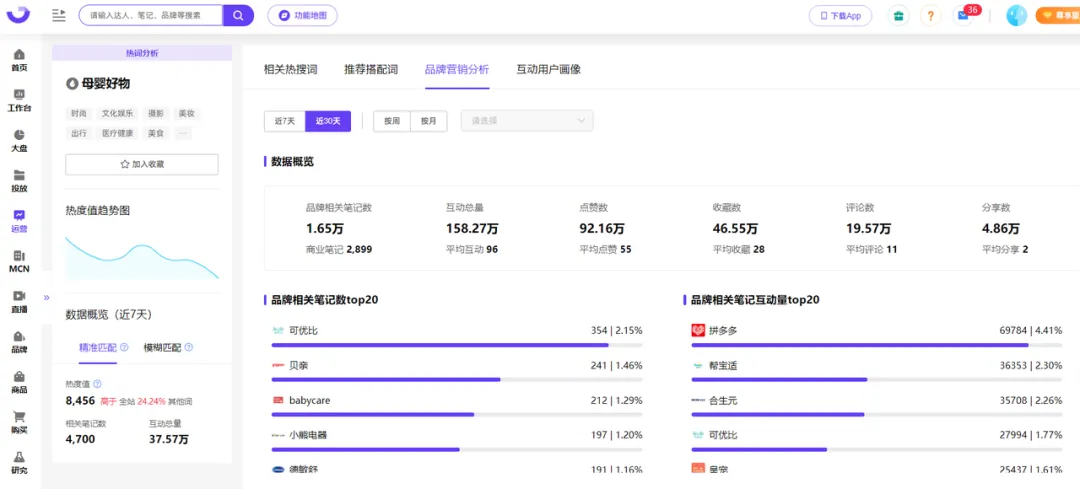Click the 贝亲 note count progress bar
This screenshot has height=489, width=1080.
click(457, 379)
